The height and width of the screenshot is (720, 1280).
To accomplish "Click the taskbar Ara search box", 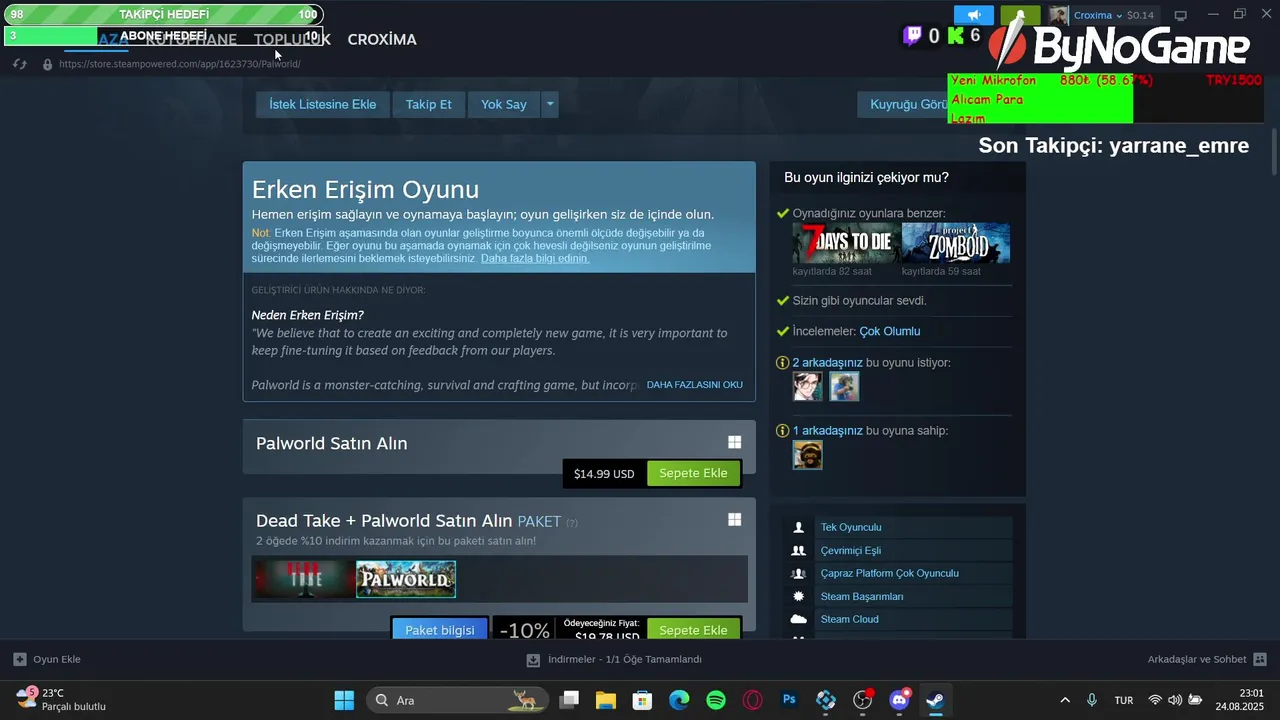I will coord(457,700).
